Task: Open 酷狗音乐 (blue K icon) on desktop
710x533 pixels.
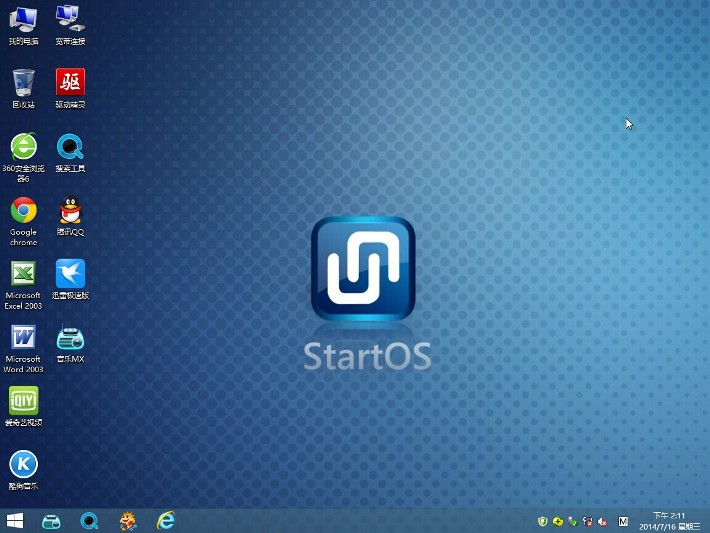Action: click(23, 470)
